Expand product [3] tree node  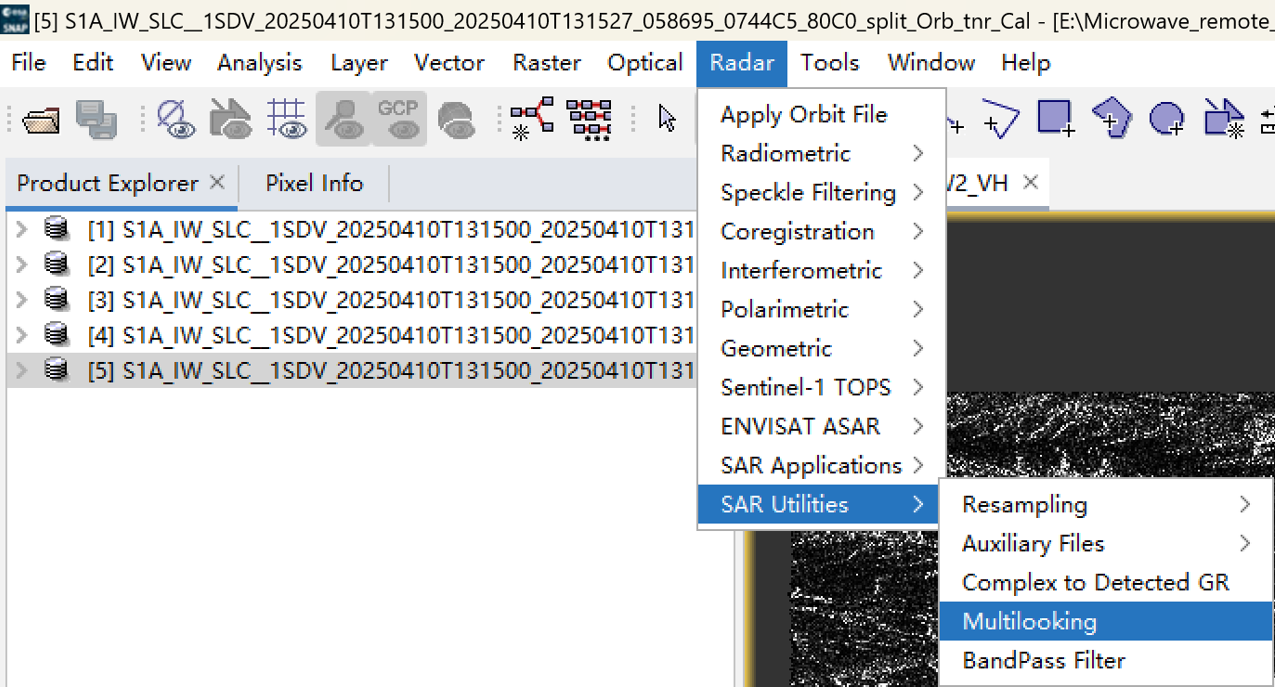[x=22, y=300]
